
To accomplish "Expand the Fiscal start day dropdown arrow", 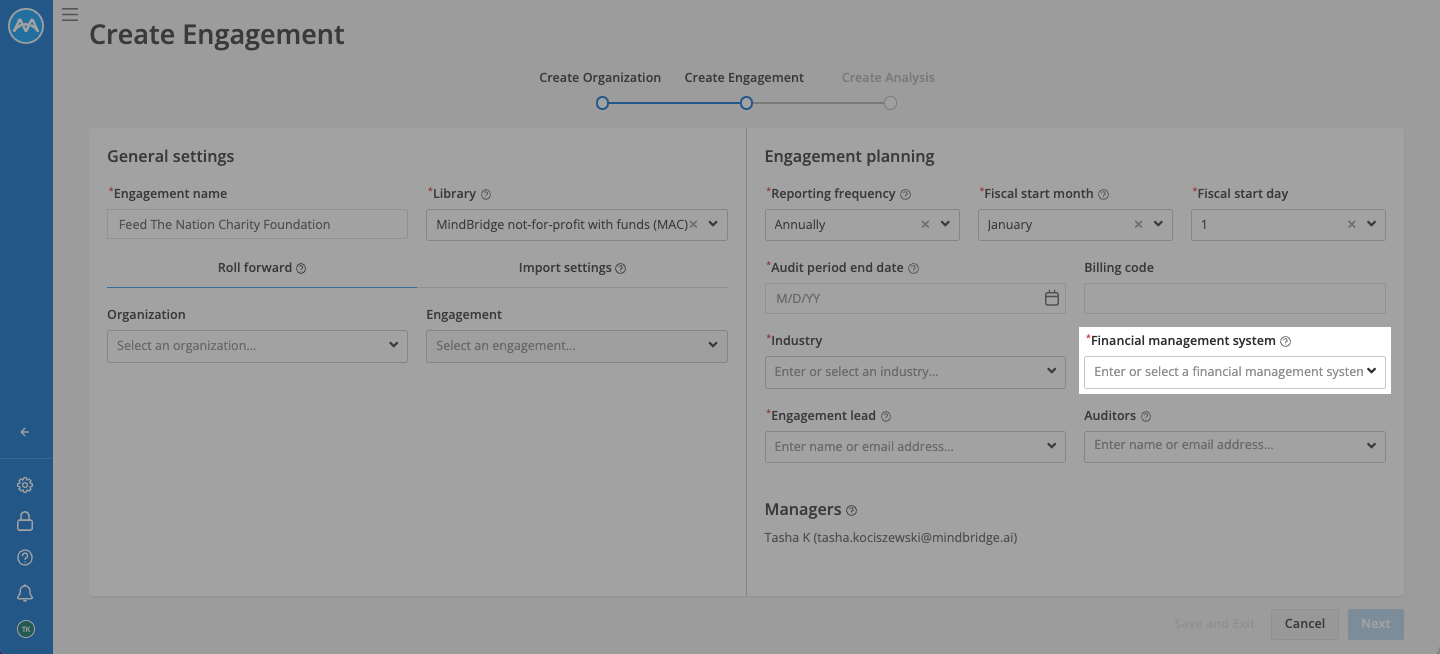I will (x=1372, y=224).
